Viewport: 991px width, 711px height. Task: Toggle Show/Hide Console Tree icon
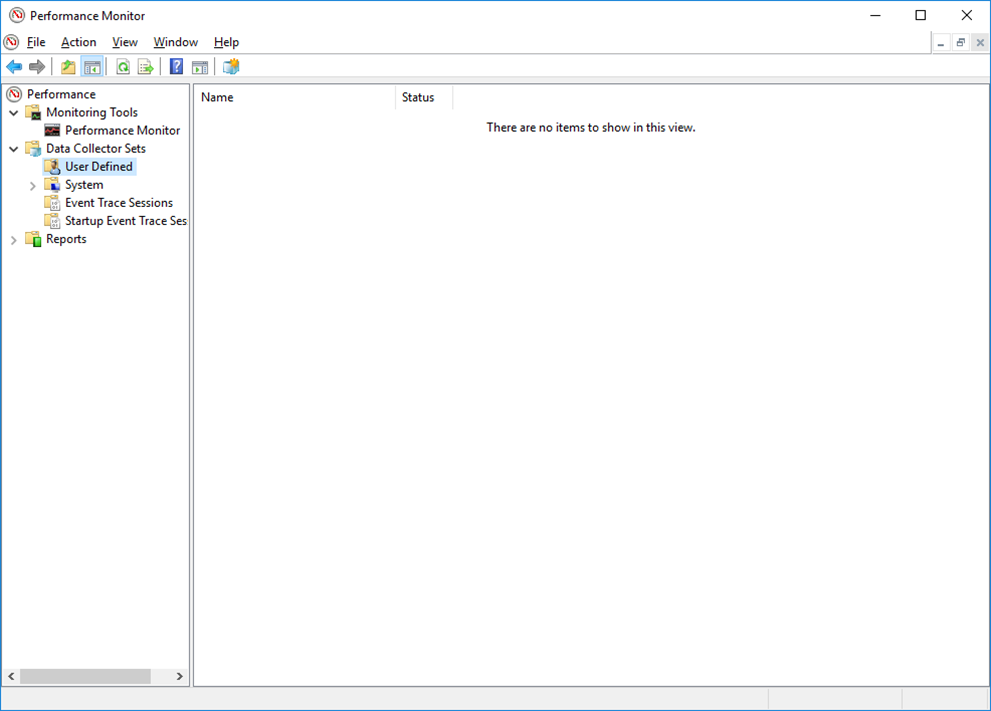click(x=92, y=66)
